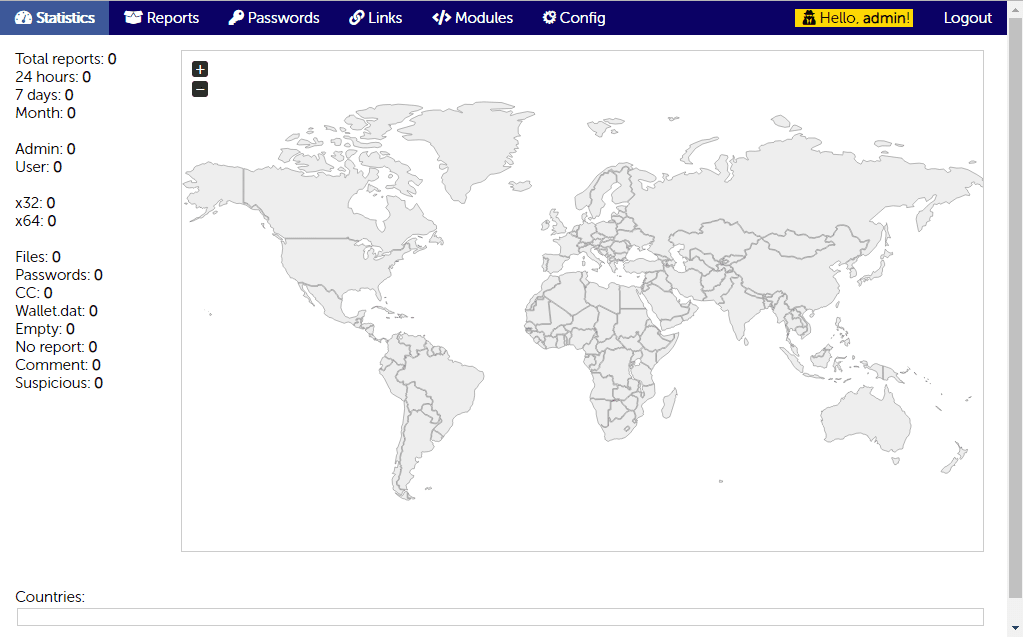Select the Empty: 0 text
Image resolution: width=1023 pixels, height=637 pixels.
[45, 329]
